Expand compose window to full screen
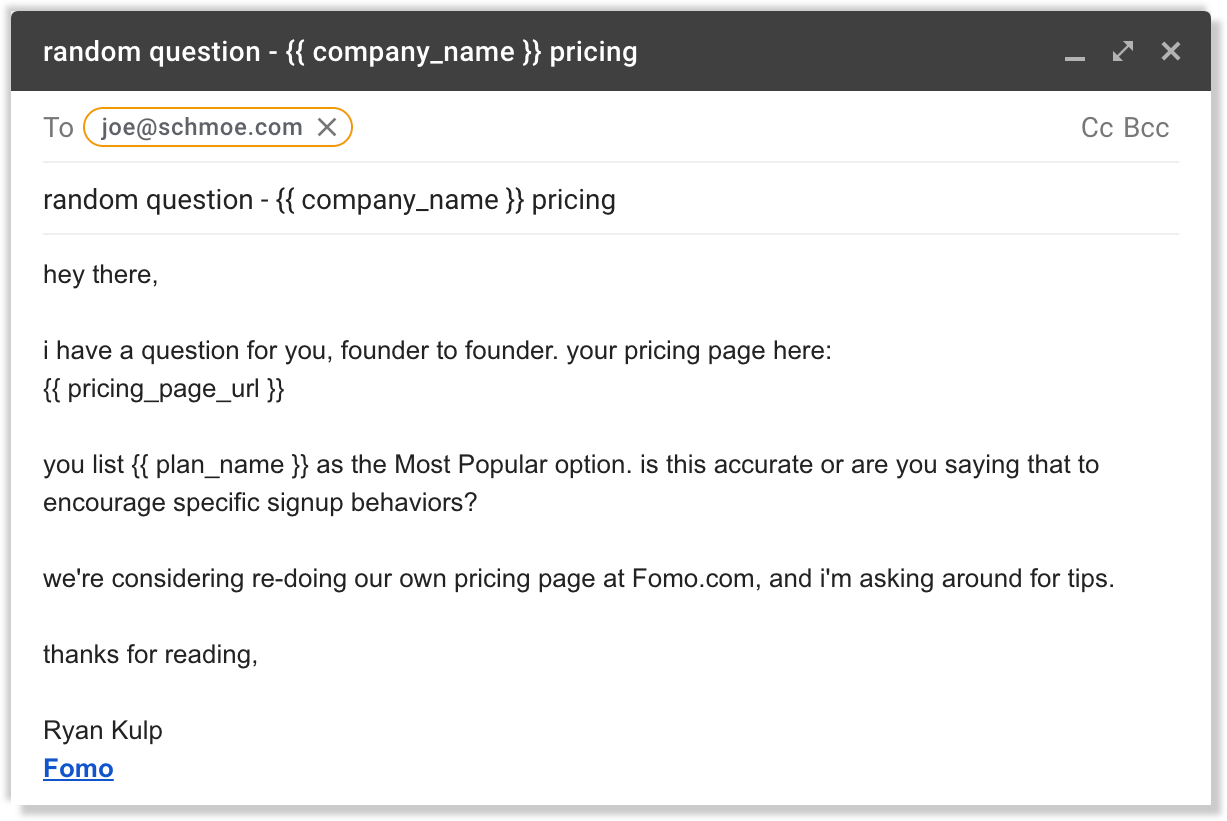 point(1123,51)
